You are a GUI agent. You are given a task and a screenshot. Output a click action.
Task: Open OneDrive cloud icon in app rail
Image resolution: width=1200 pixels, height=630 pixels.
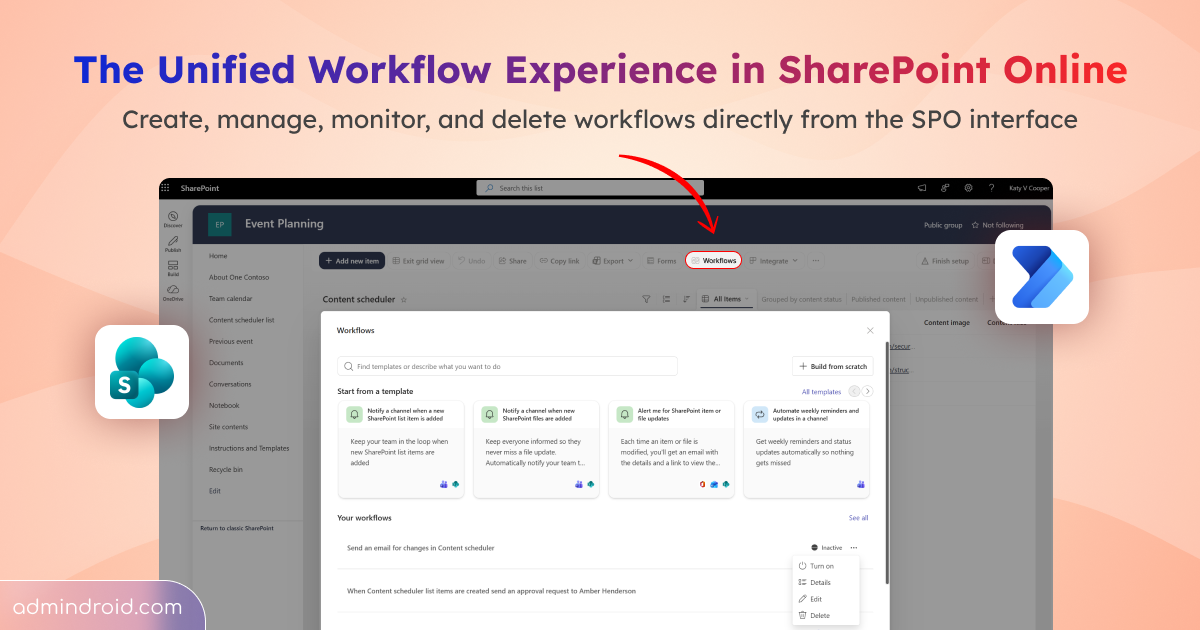173,292
